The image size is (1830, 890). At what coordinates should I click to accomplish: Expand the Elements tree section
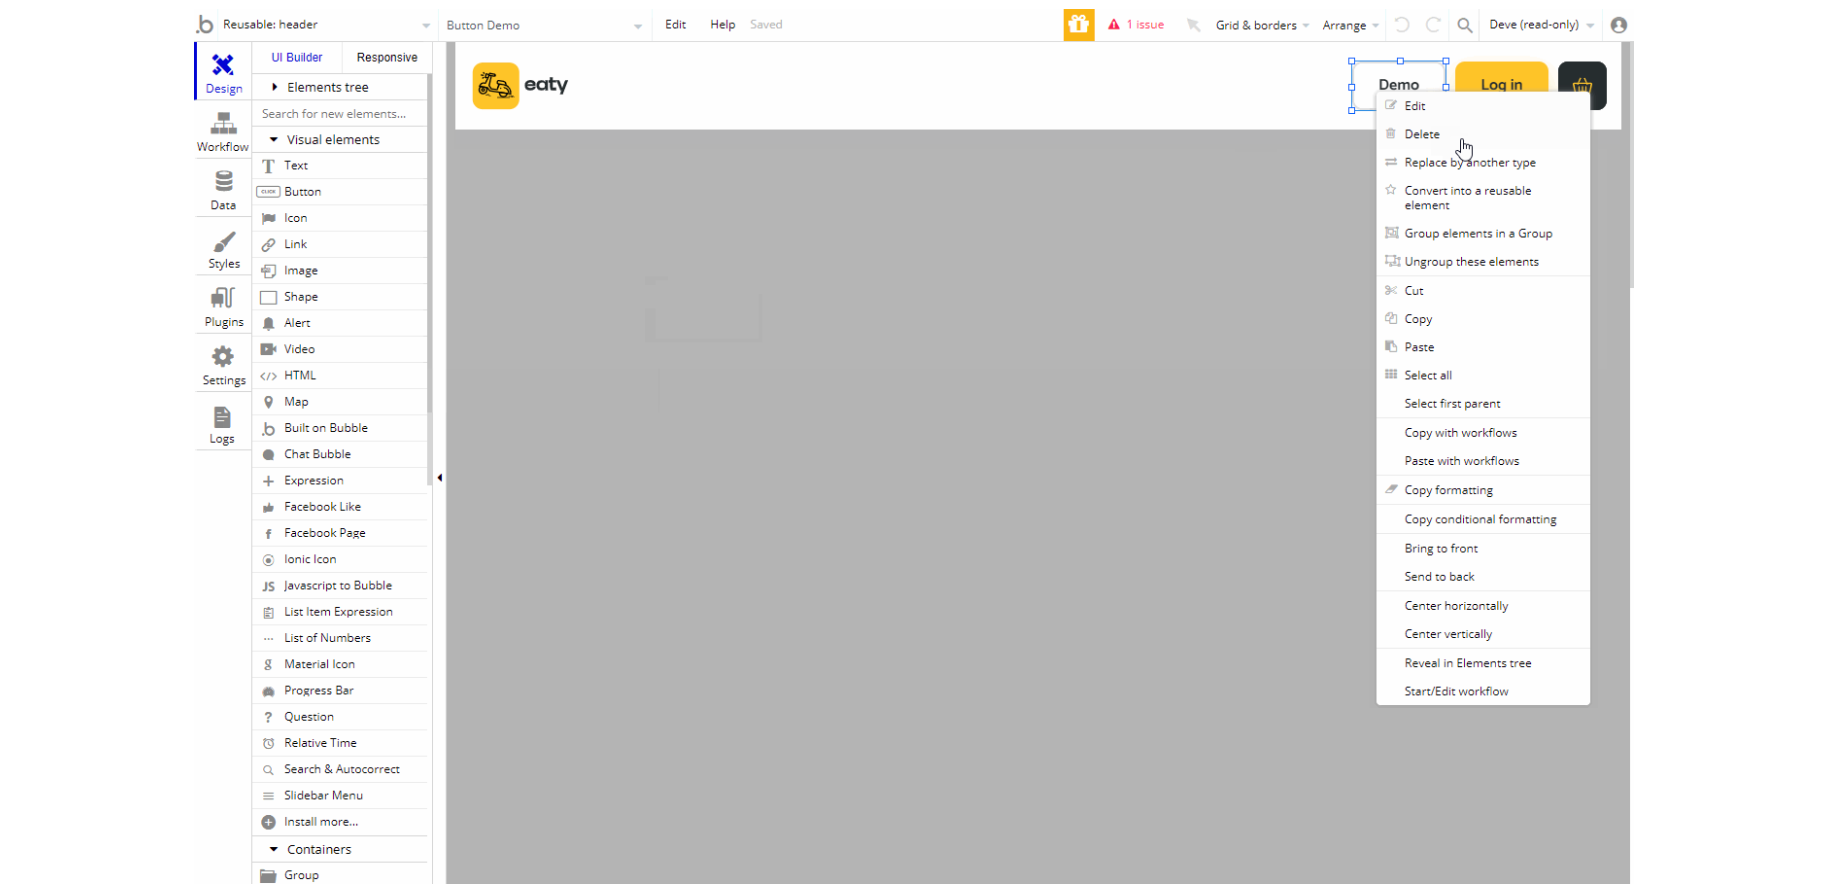(x=340, y=87)
